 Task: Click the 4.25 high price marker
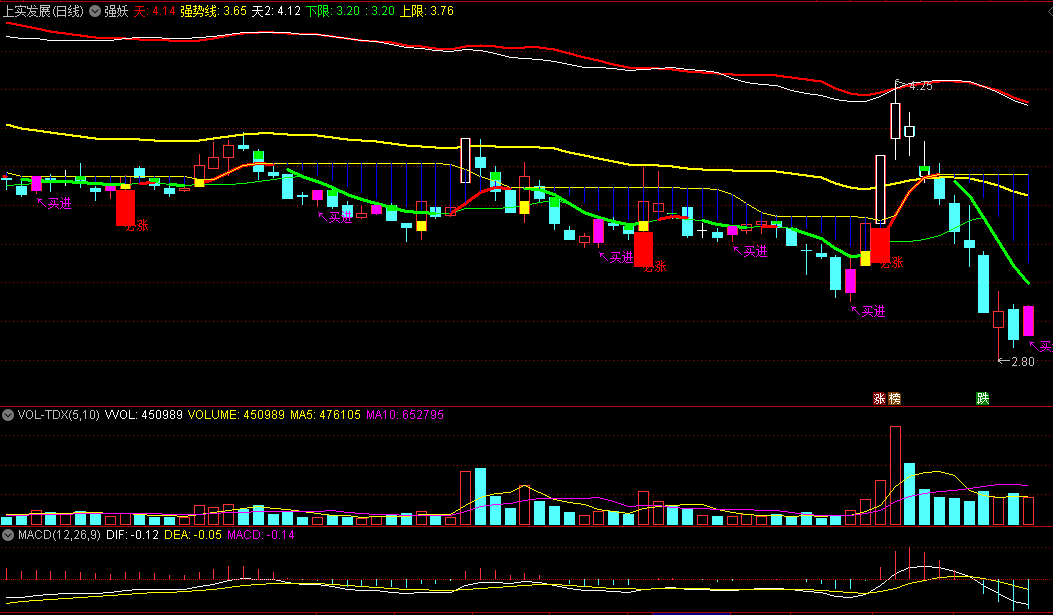click(x=917, y=86)
